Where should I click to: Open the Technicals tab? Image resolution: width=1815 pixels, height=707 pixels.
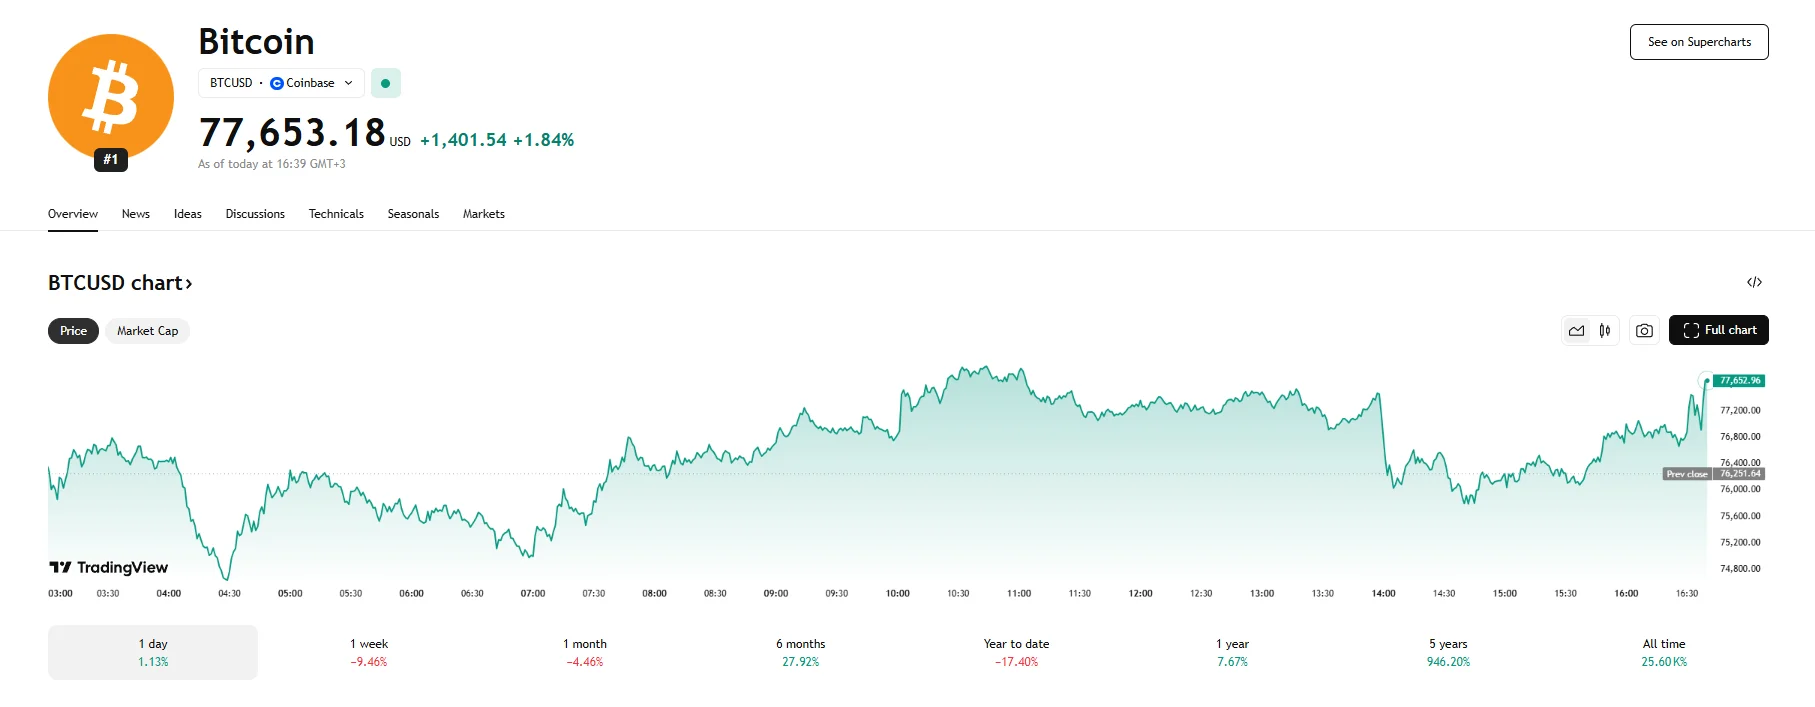pyautogui.click(x=336, y=214)
